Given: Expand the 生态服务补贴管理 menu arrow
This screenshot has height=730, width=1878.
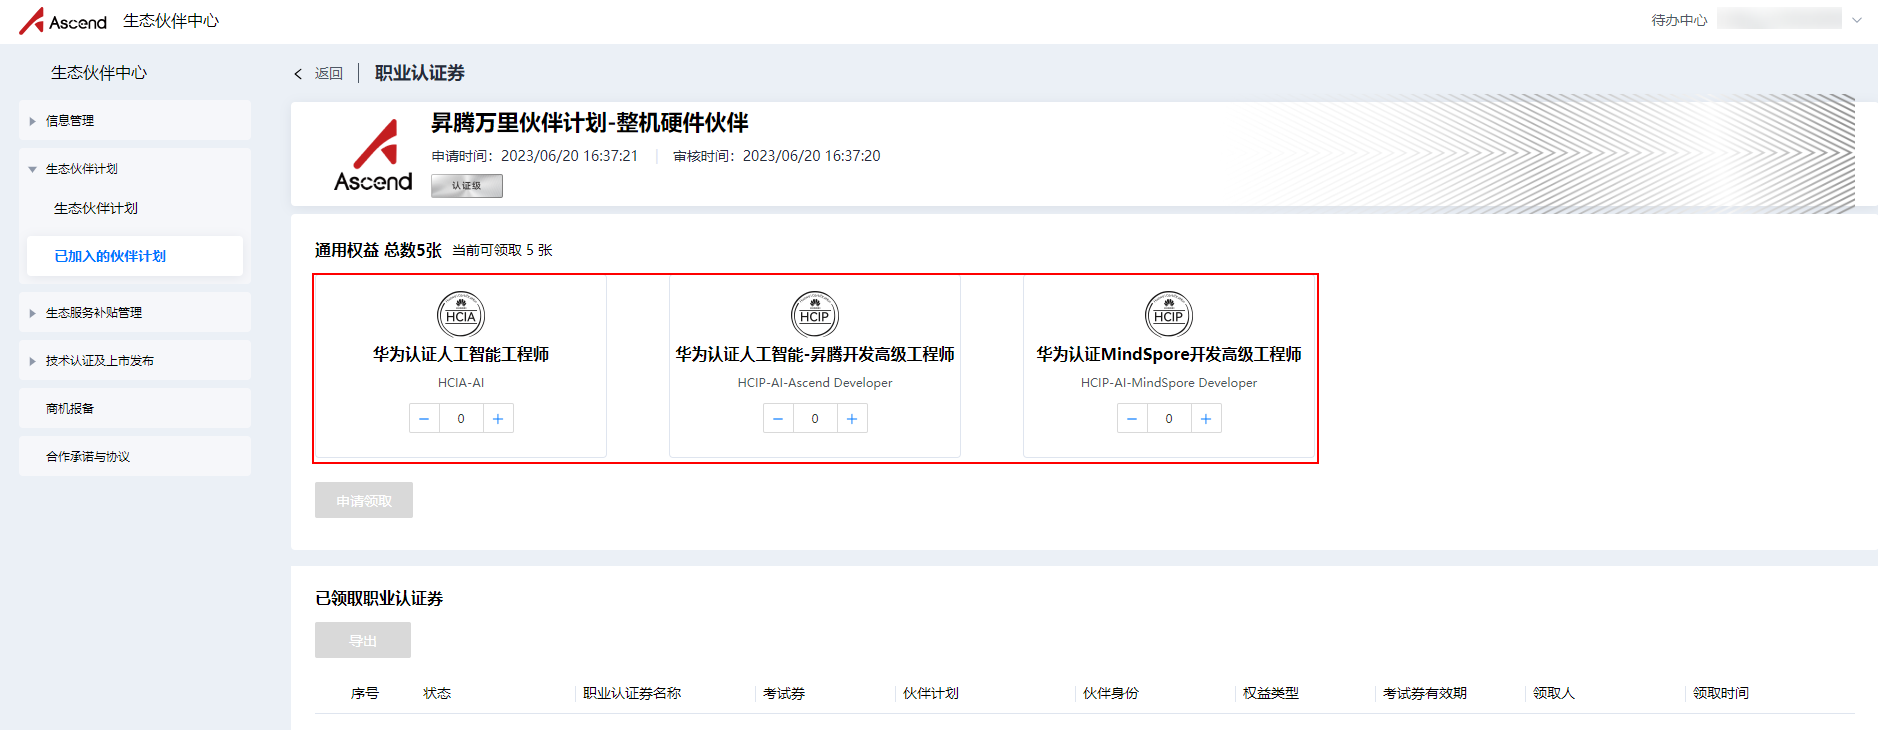Looking at the screenshot, I should (32, 313).
